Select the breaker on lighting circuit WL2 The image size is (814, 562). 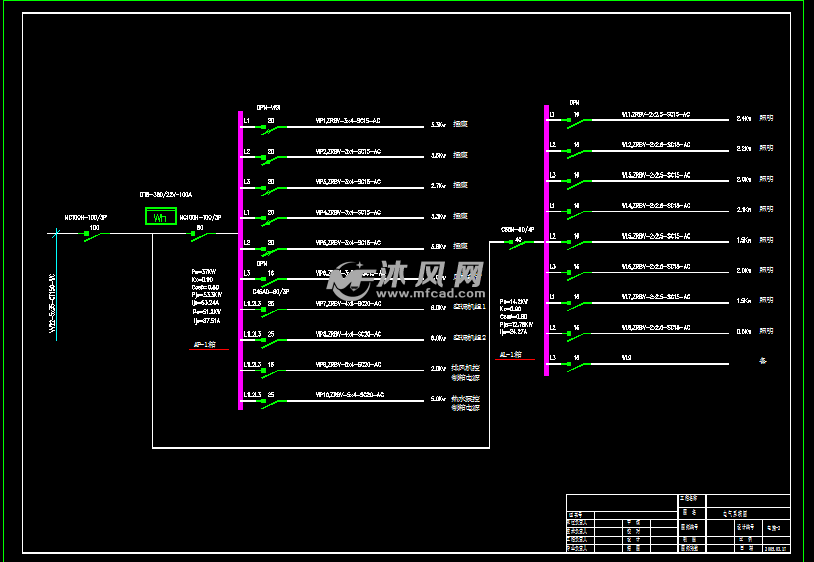[579, 153]
